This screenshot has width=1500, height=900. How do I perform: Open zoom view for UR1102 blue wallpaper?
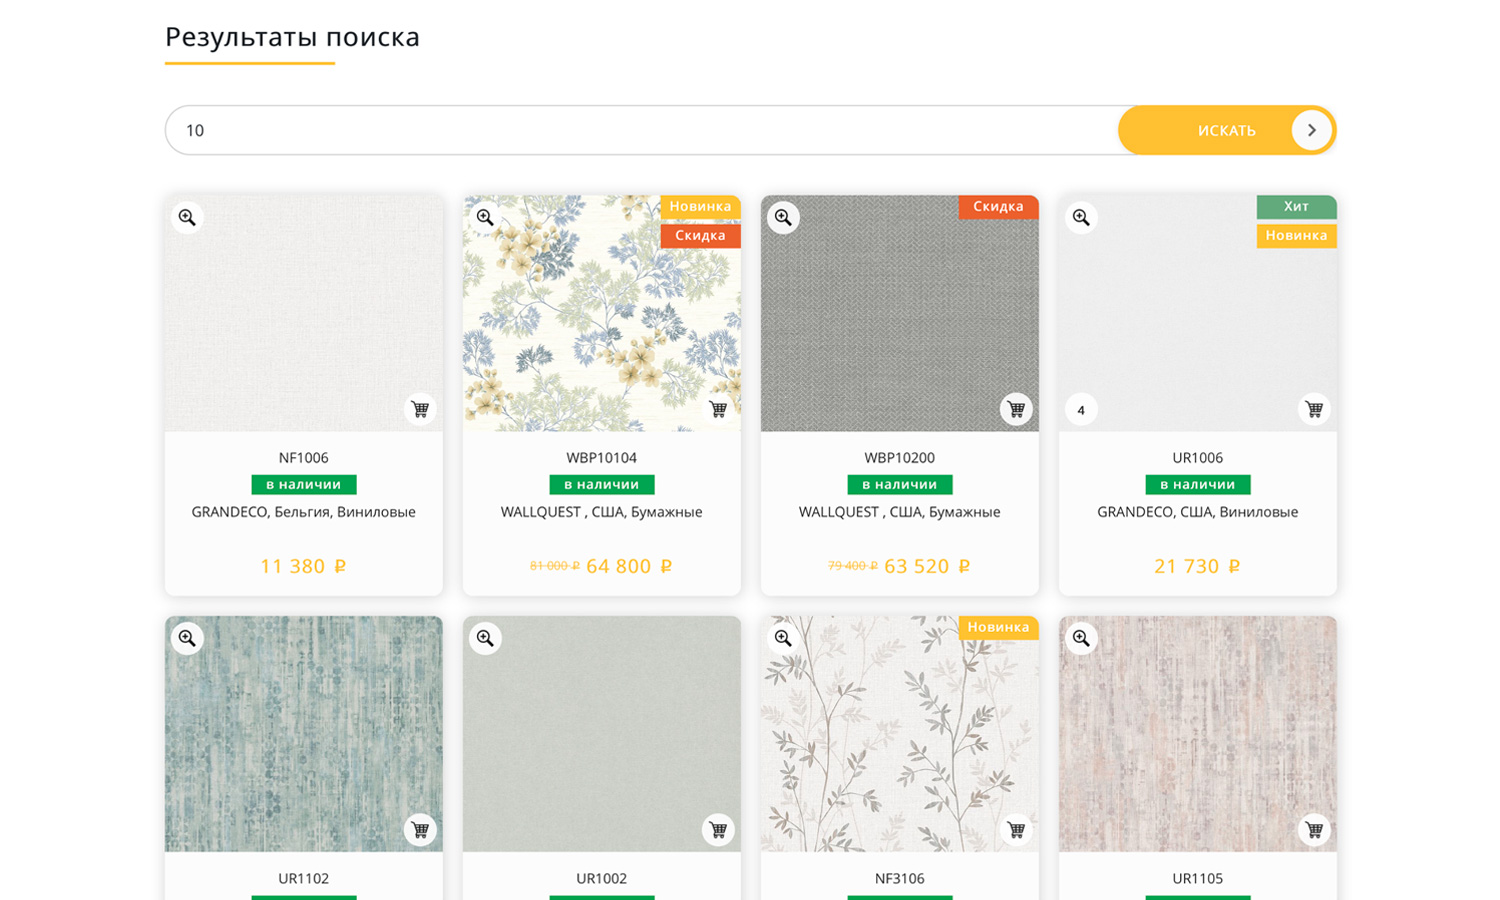pyautogui.click(x=187, y=638)
